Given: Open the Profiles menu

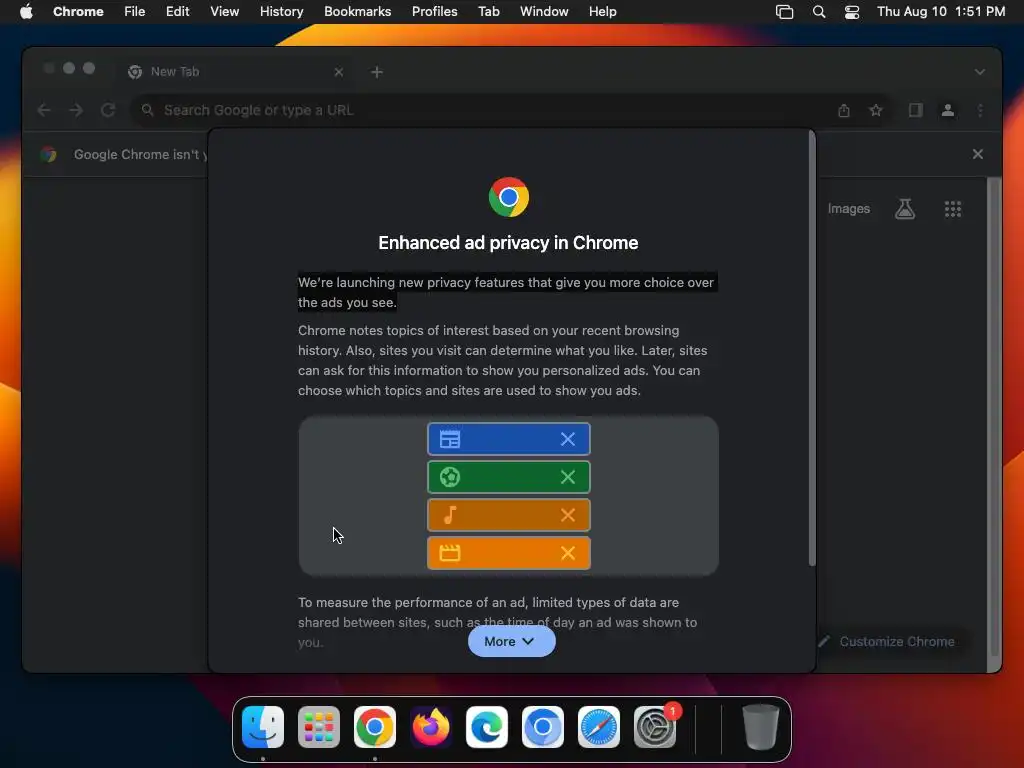Looking at the screenshot, I should (434, 11).
